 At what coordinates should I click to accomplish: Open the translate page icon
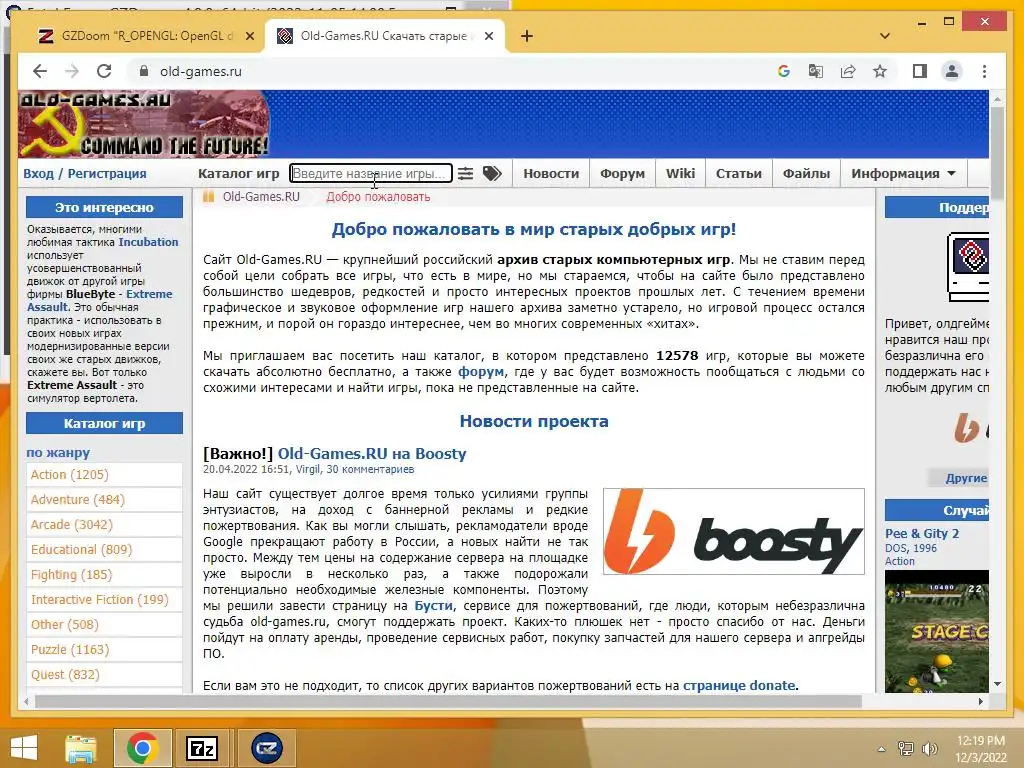coord(816,71)
